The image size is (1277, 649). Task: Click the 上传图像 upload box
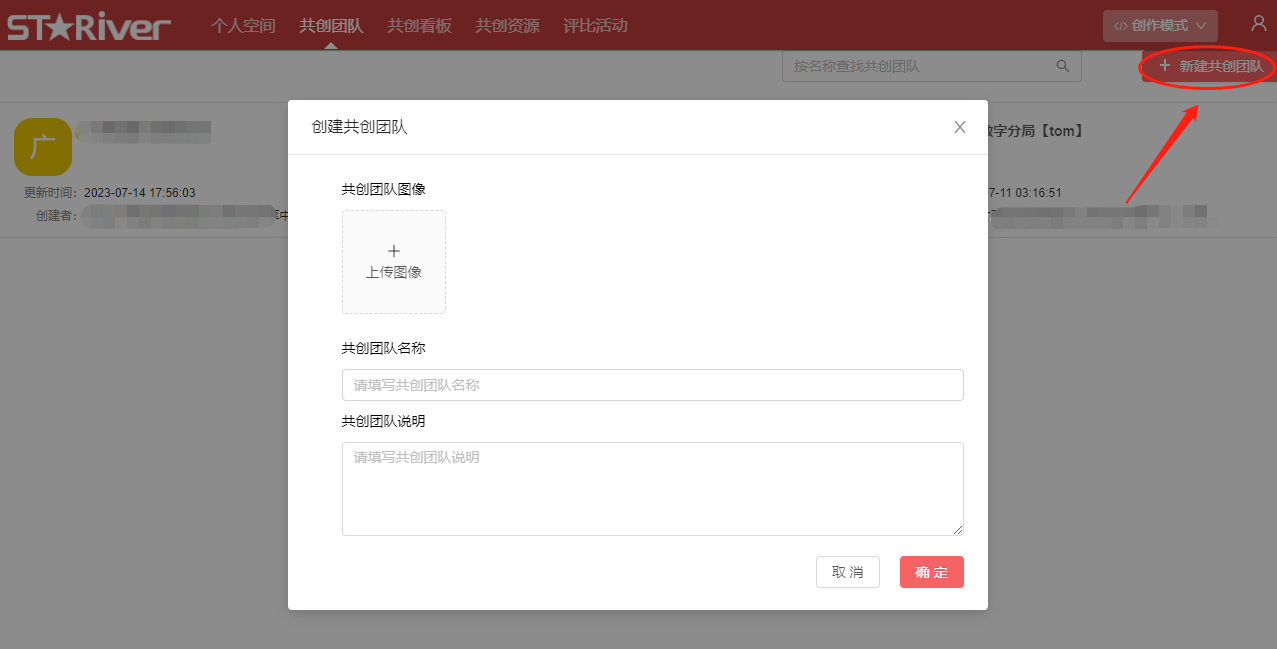click(394, 262)
